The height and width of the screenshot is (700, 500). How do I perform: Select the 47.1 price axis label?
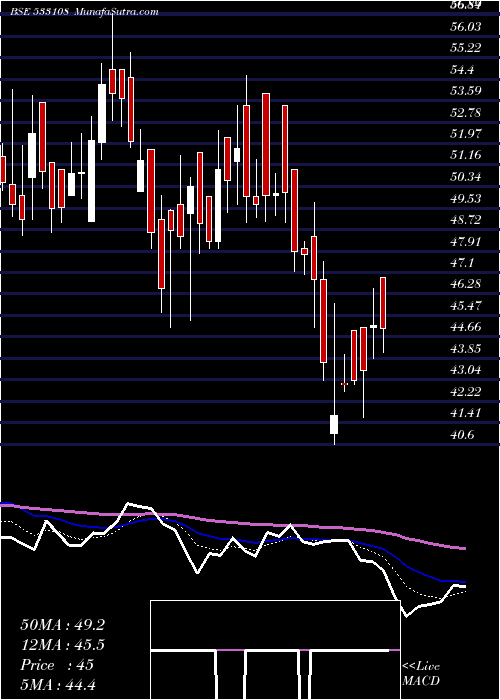(x=462, y=263)
